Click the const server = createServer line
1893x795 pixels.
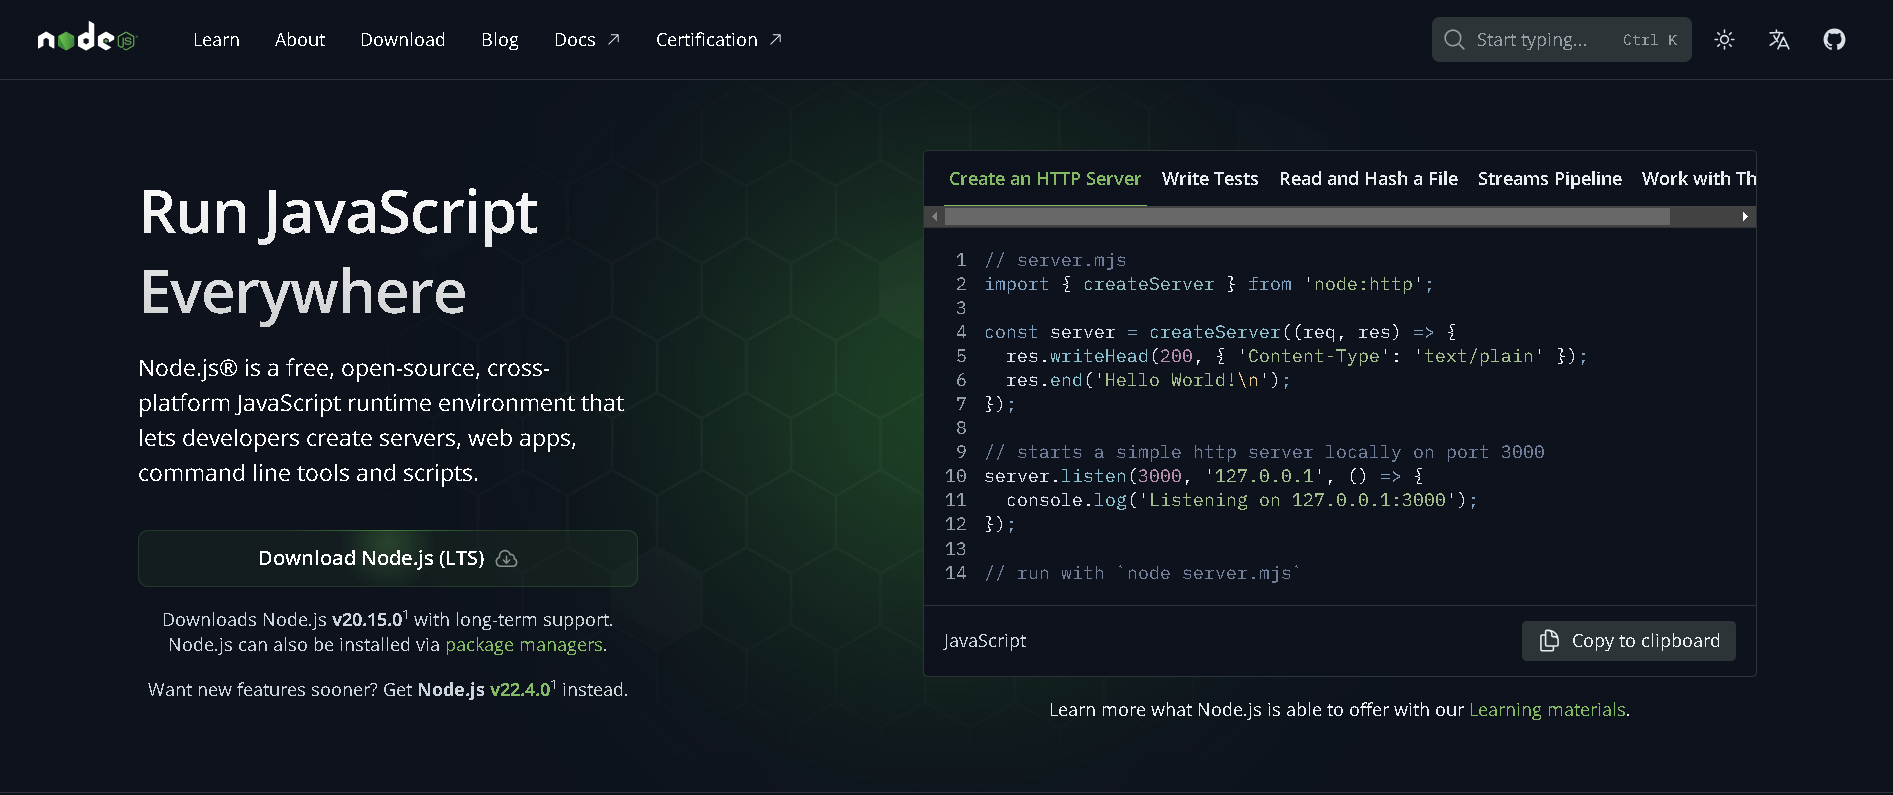[1220, 332]
